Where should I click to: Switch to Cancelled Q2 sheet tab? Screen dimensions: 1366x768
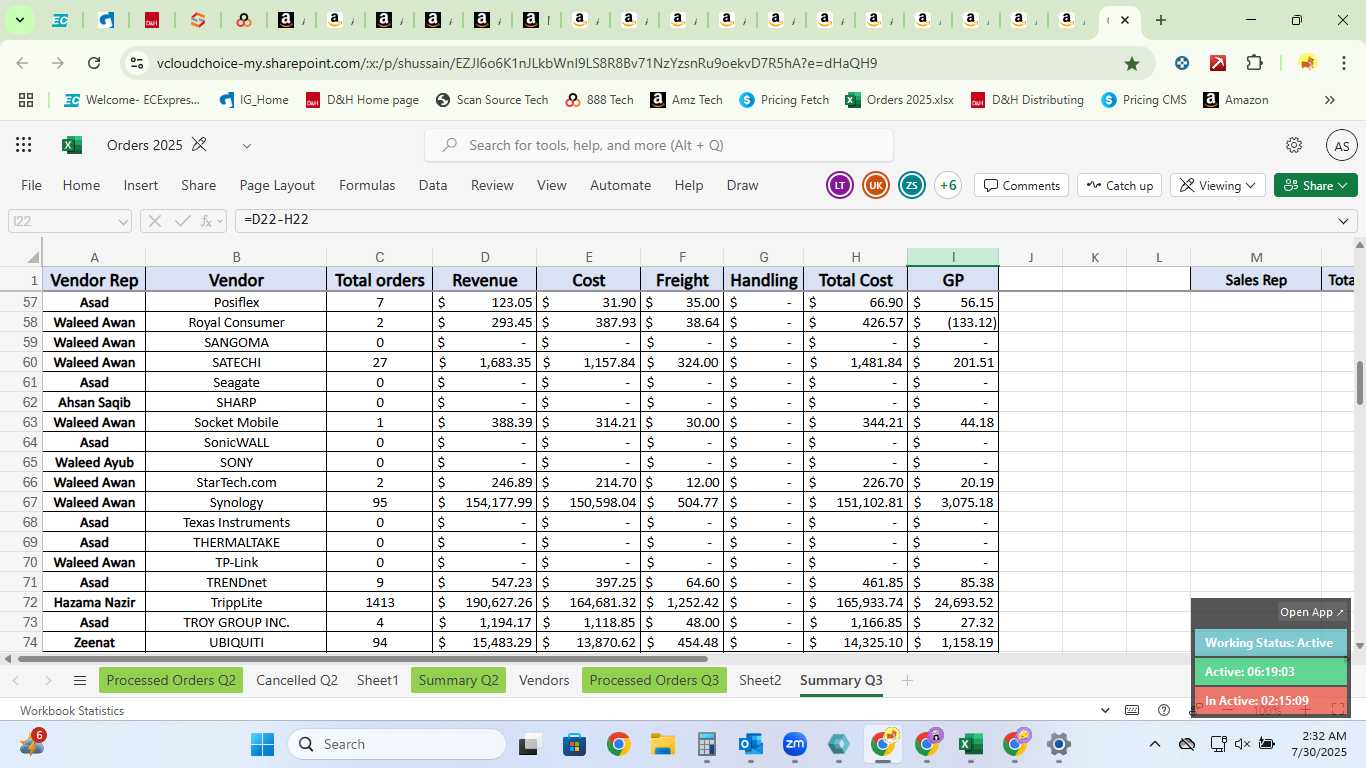point(297,680)
